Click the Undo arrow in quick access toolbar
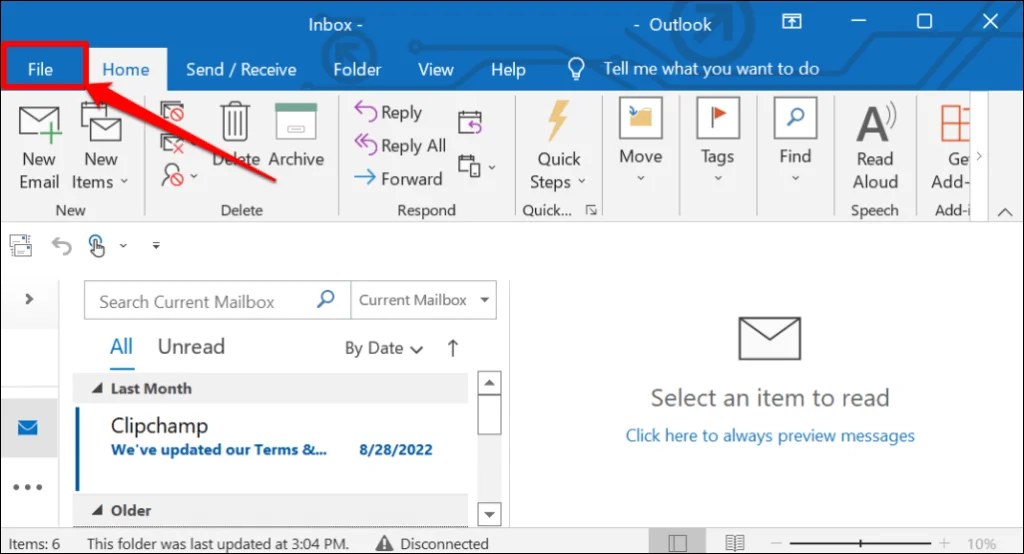Image resolution: width=1024 pixels, height=554 pixels. pyautogui.click(x=62, y=245)
